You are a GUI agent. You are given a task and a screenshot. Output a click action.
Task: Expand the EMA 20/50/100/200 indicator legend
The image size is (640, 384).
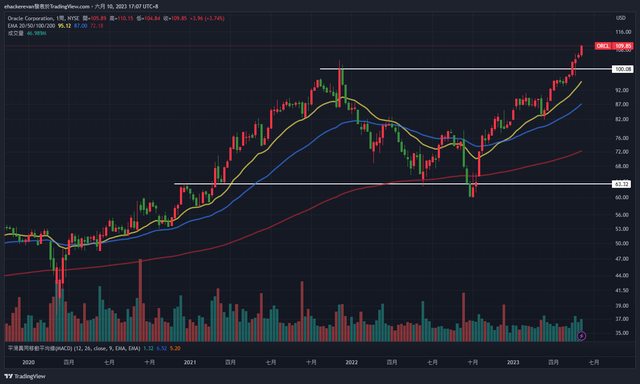click(x=31, y=26)
